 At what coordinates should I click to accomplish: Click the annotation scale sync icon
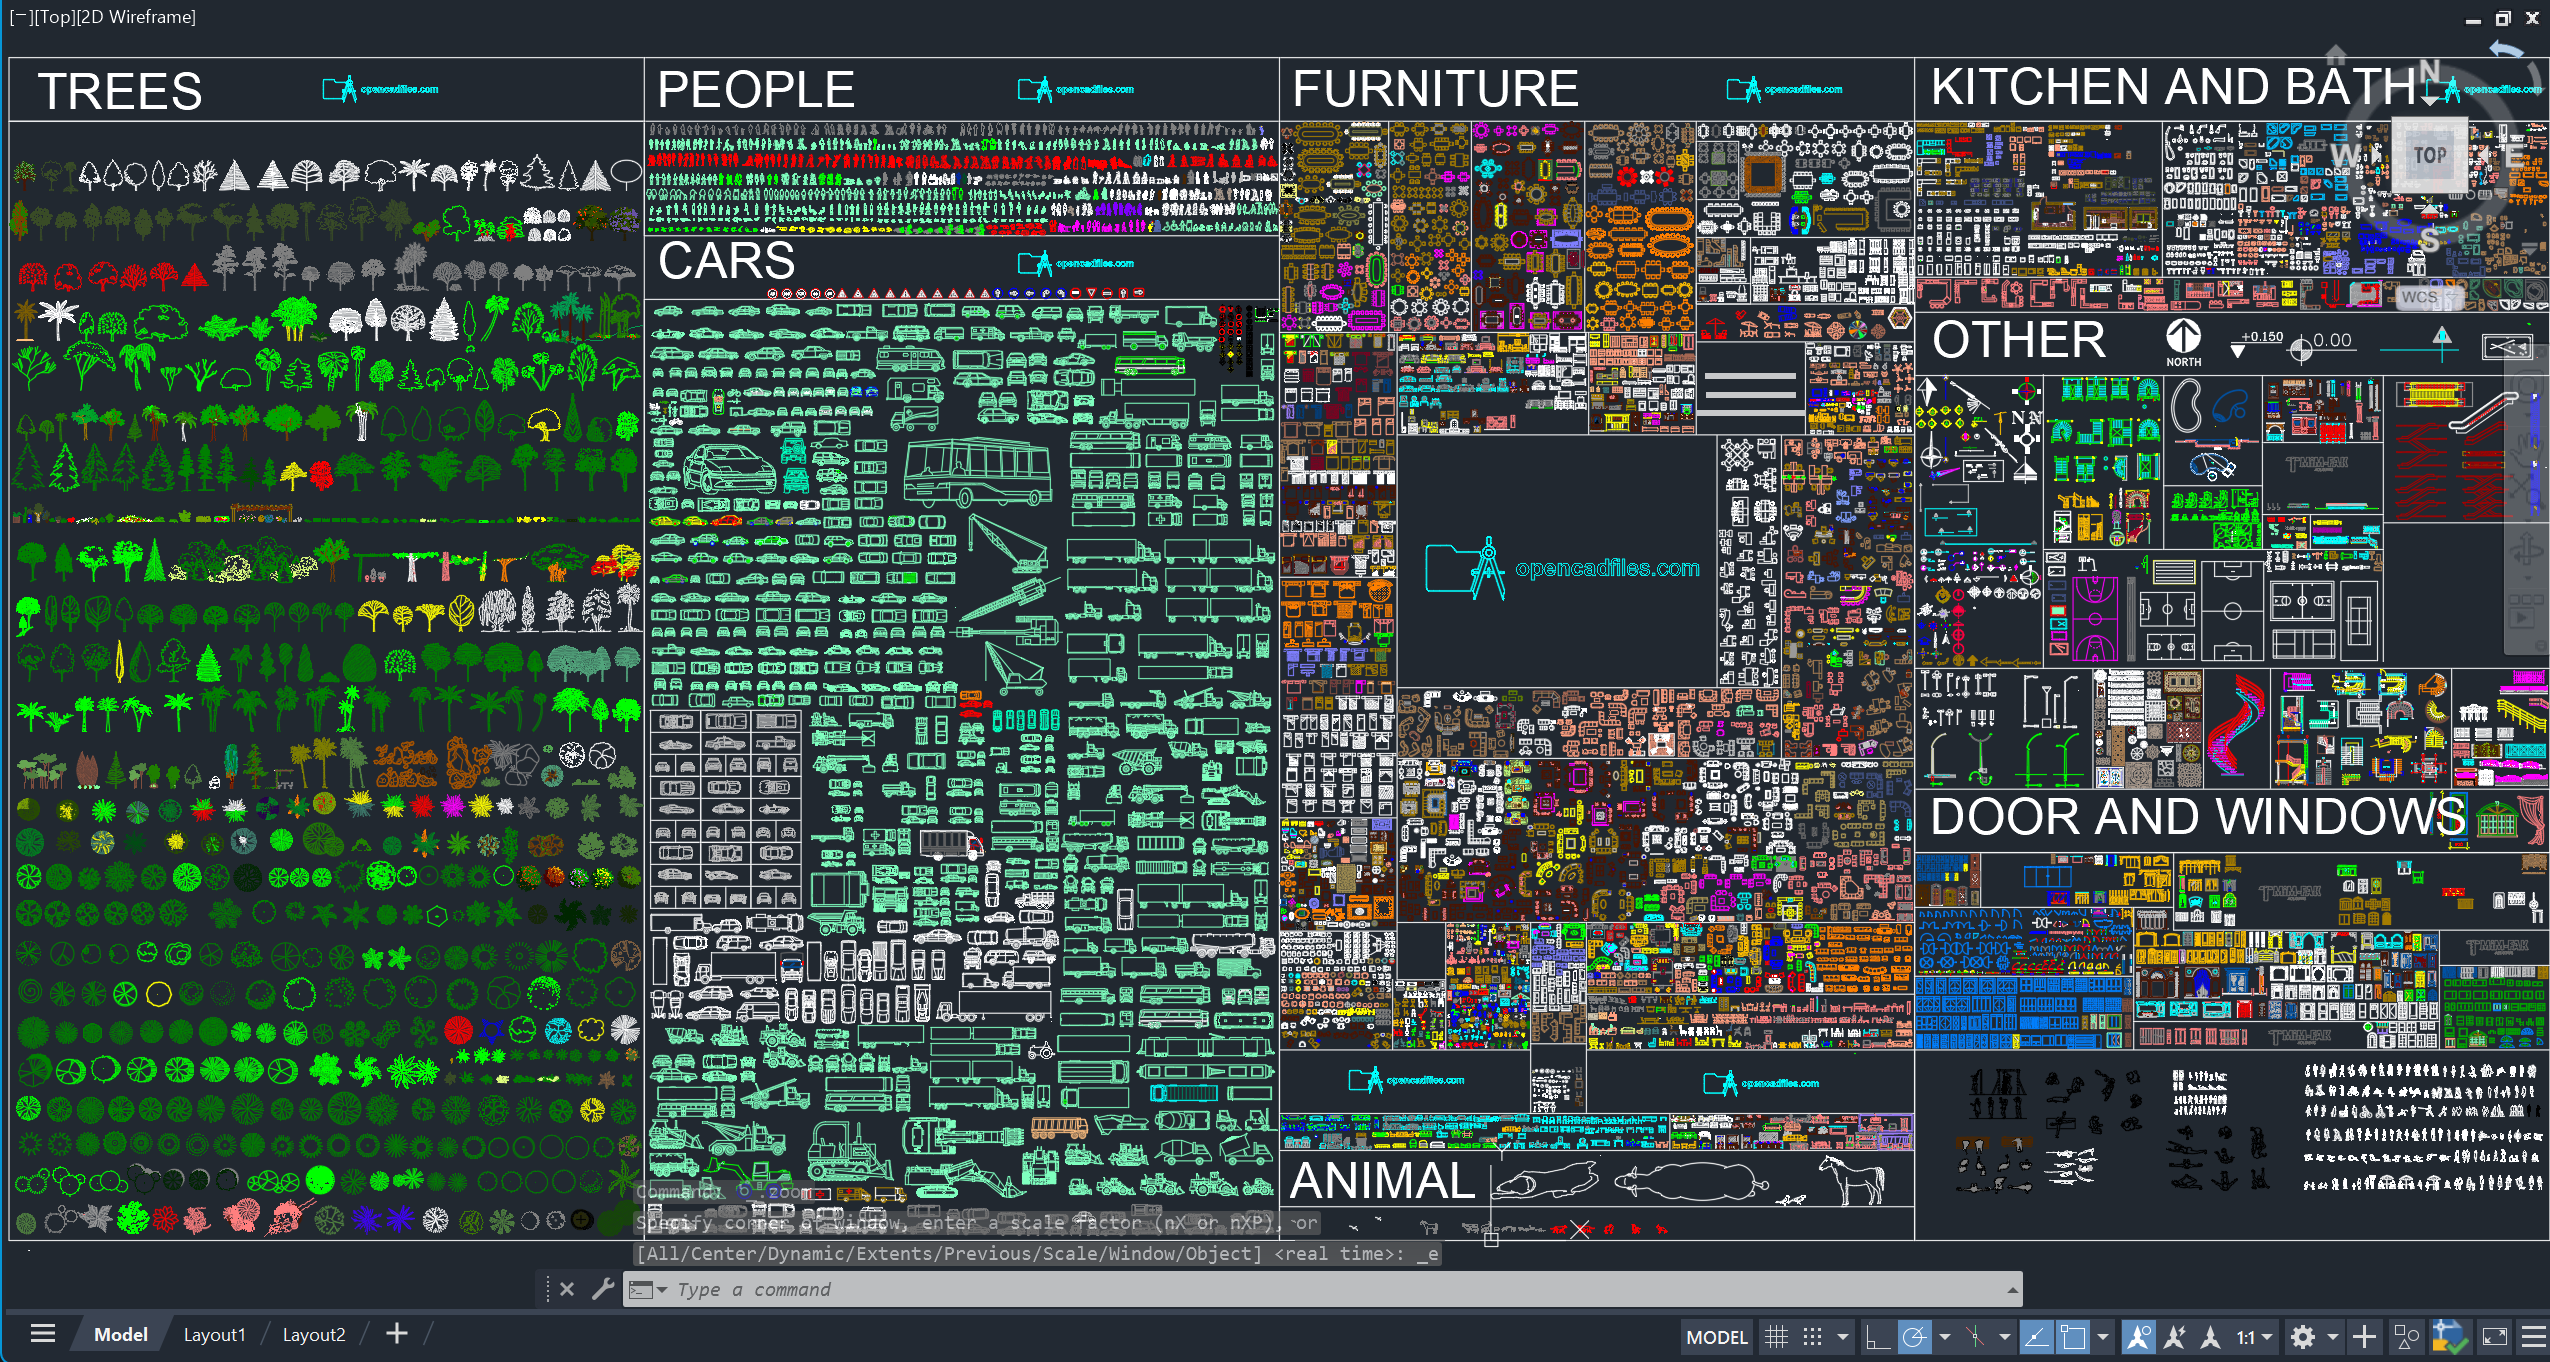pos(2211,1336)
